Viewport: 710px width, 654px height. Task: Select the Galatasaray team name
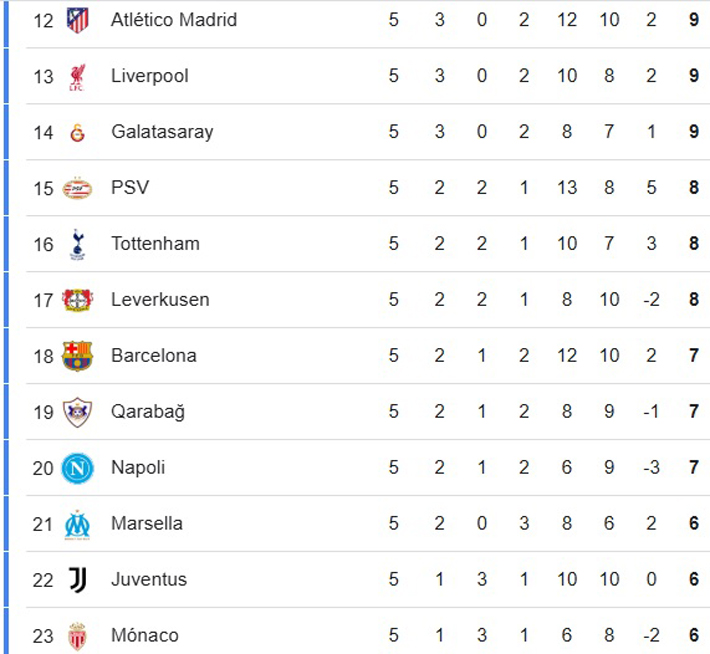(x=162, y=132)
